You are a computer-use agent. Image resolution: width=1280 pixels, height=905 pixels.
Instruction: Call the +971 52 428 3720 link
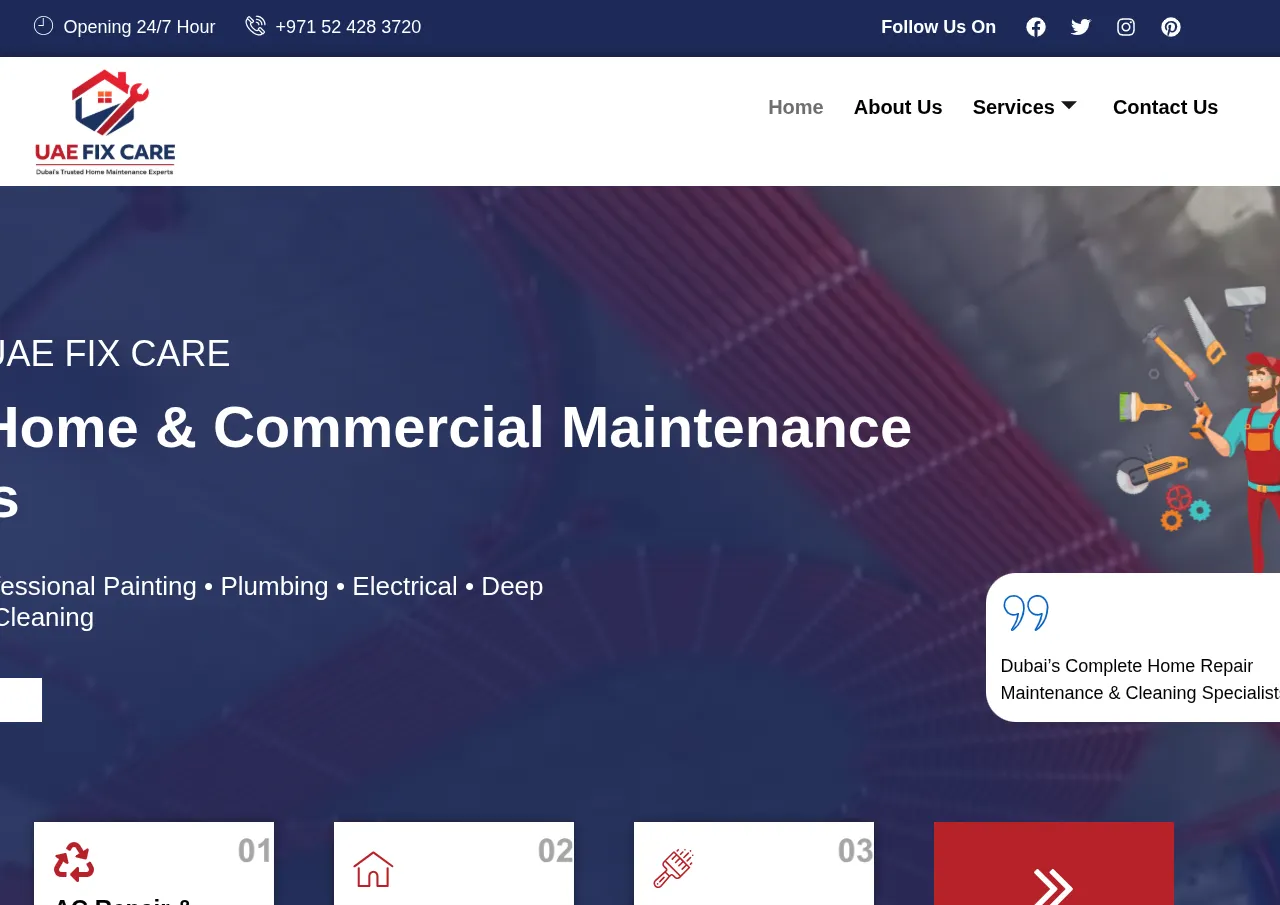coord(348,27)
